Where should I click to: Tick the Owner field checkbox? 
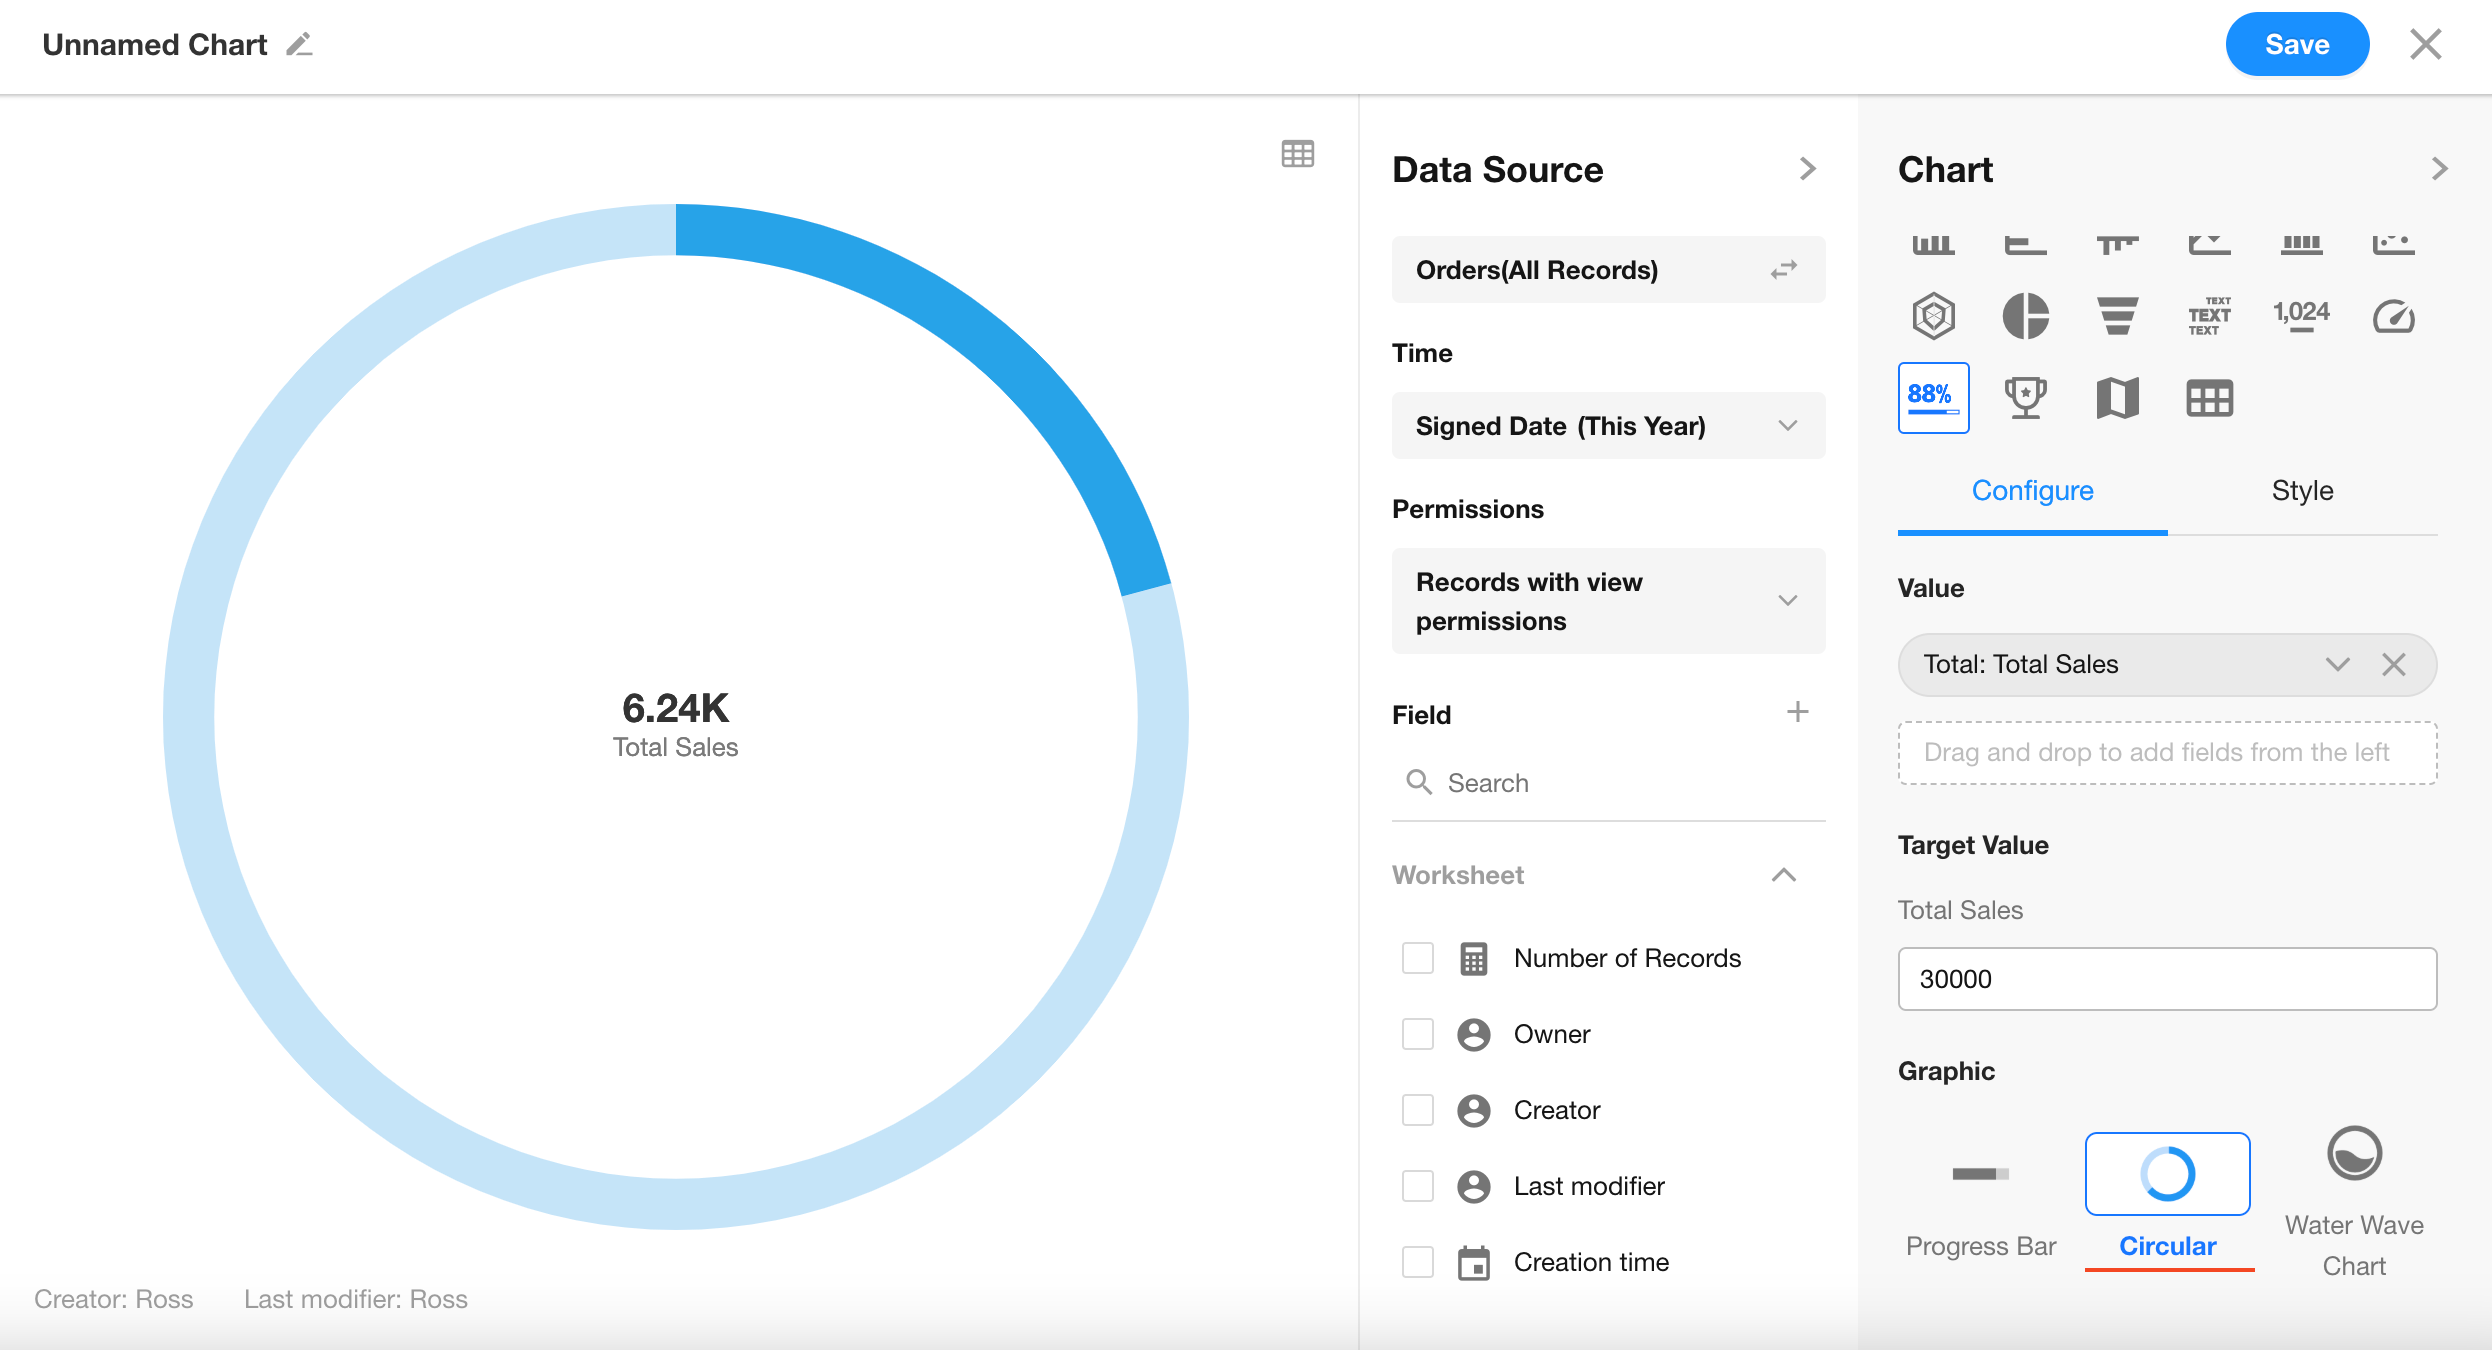[1417, 1034]
